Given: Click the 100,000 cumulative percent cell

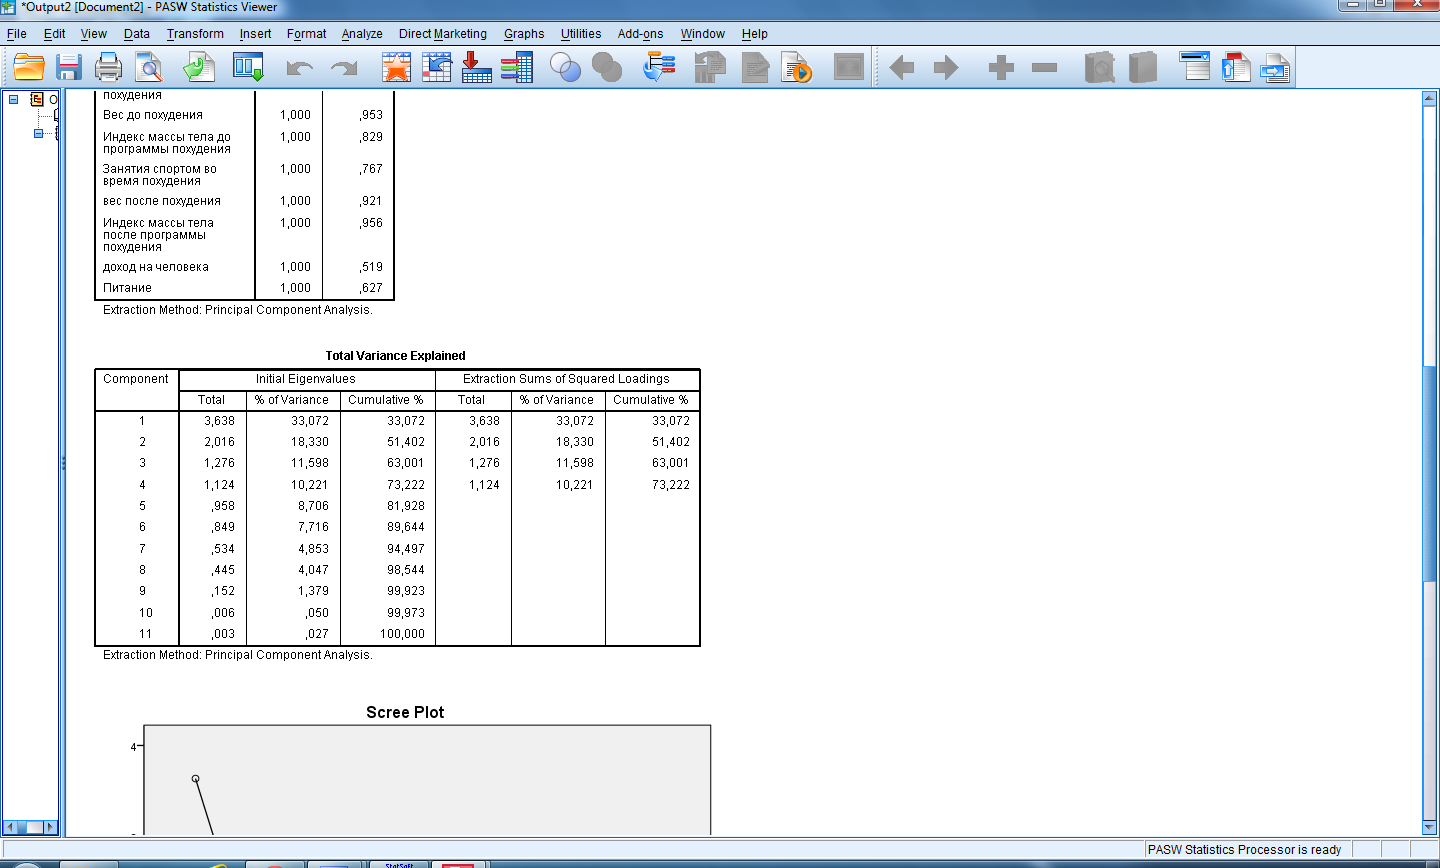Looking at the screenshot, I should point(402,634).
